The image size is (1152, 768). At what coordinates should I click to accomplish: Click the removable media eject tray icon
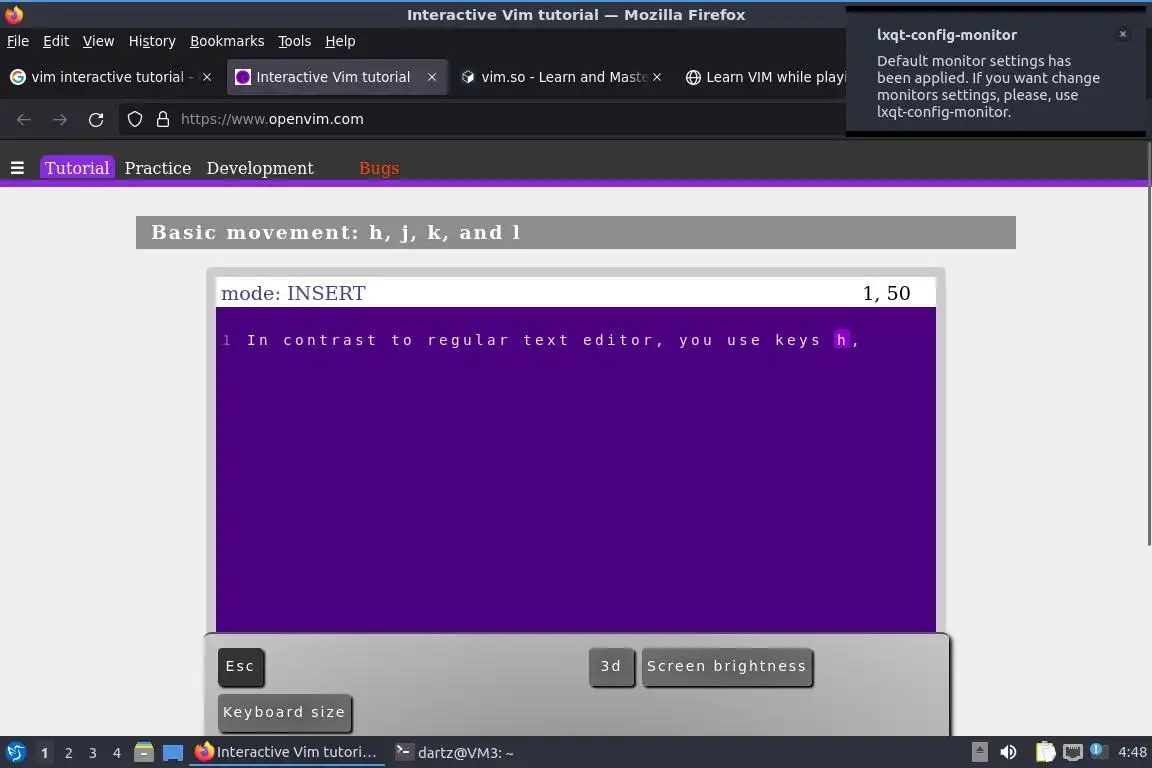pyautogui.click(x=979, y=752)
